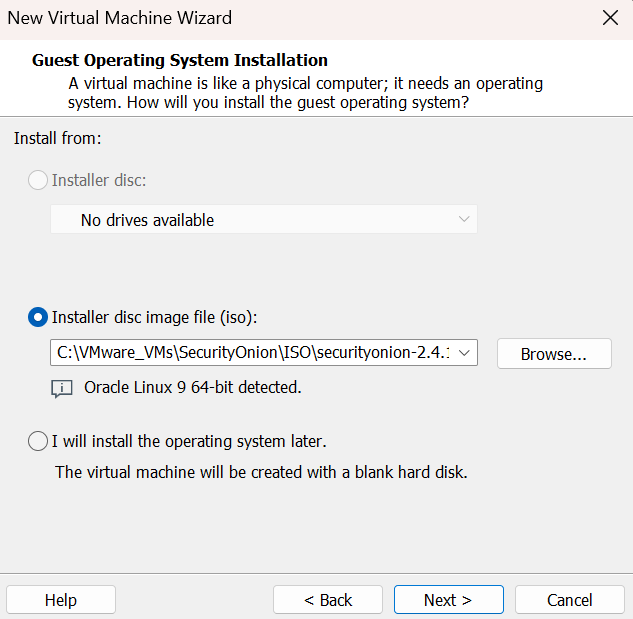
Task: Click the info icon beside Oracle Linux detected
Action: 62,388
